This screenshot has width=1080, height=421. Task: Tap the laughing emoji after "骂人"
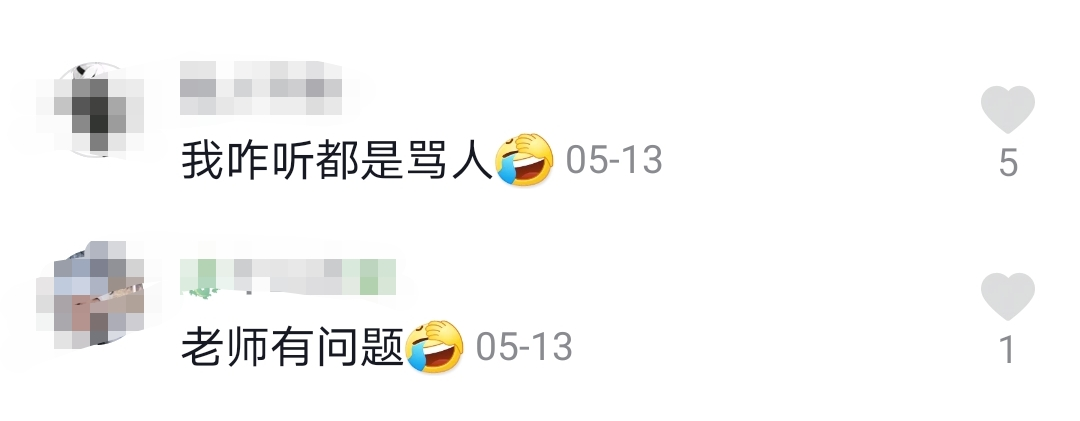point(524,160)
